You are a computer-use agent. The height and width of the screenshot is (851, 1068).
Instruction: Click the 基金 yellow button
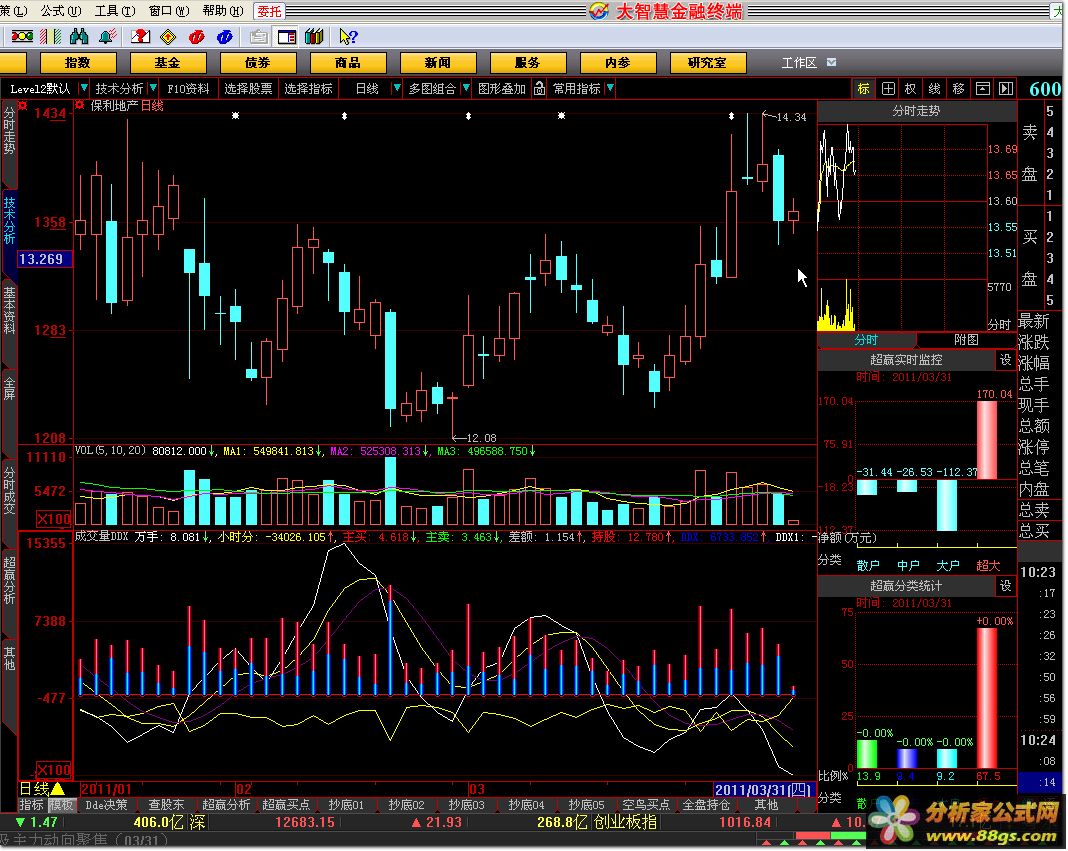[x=167, y=63]
